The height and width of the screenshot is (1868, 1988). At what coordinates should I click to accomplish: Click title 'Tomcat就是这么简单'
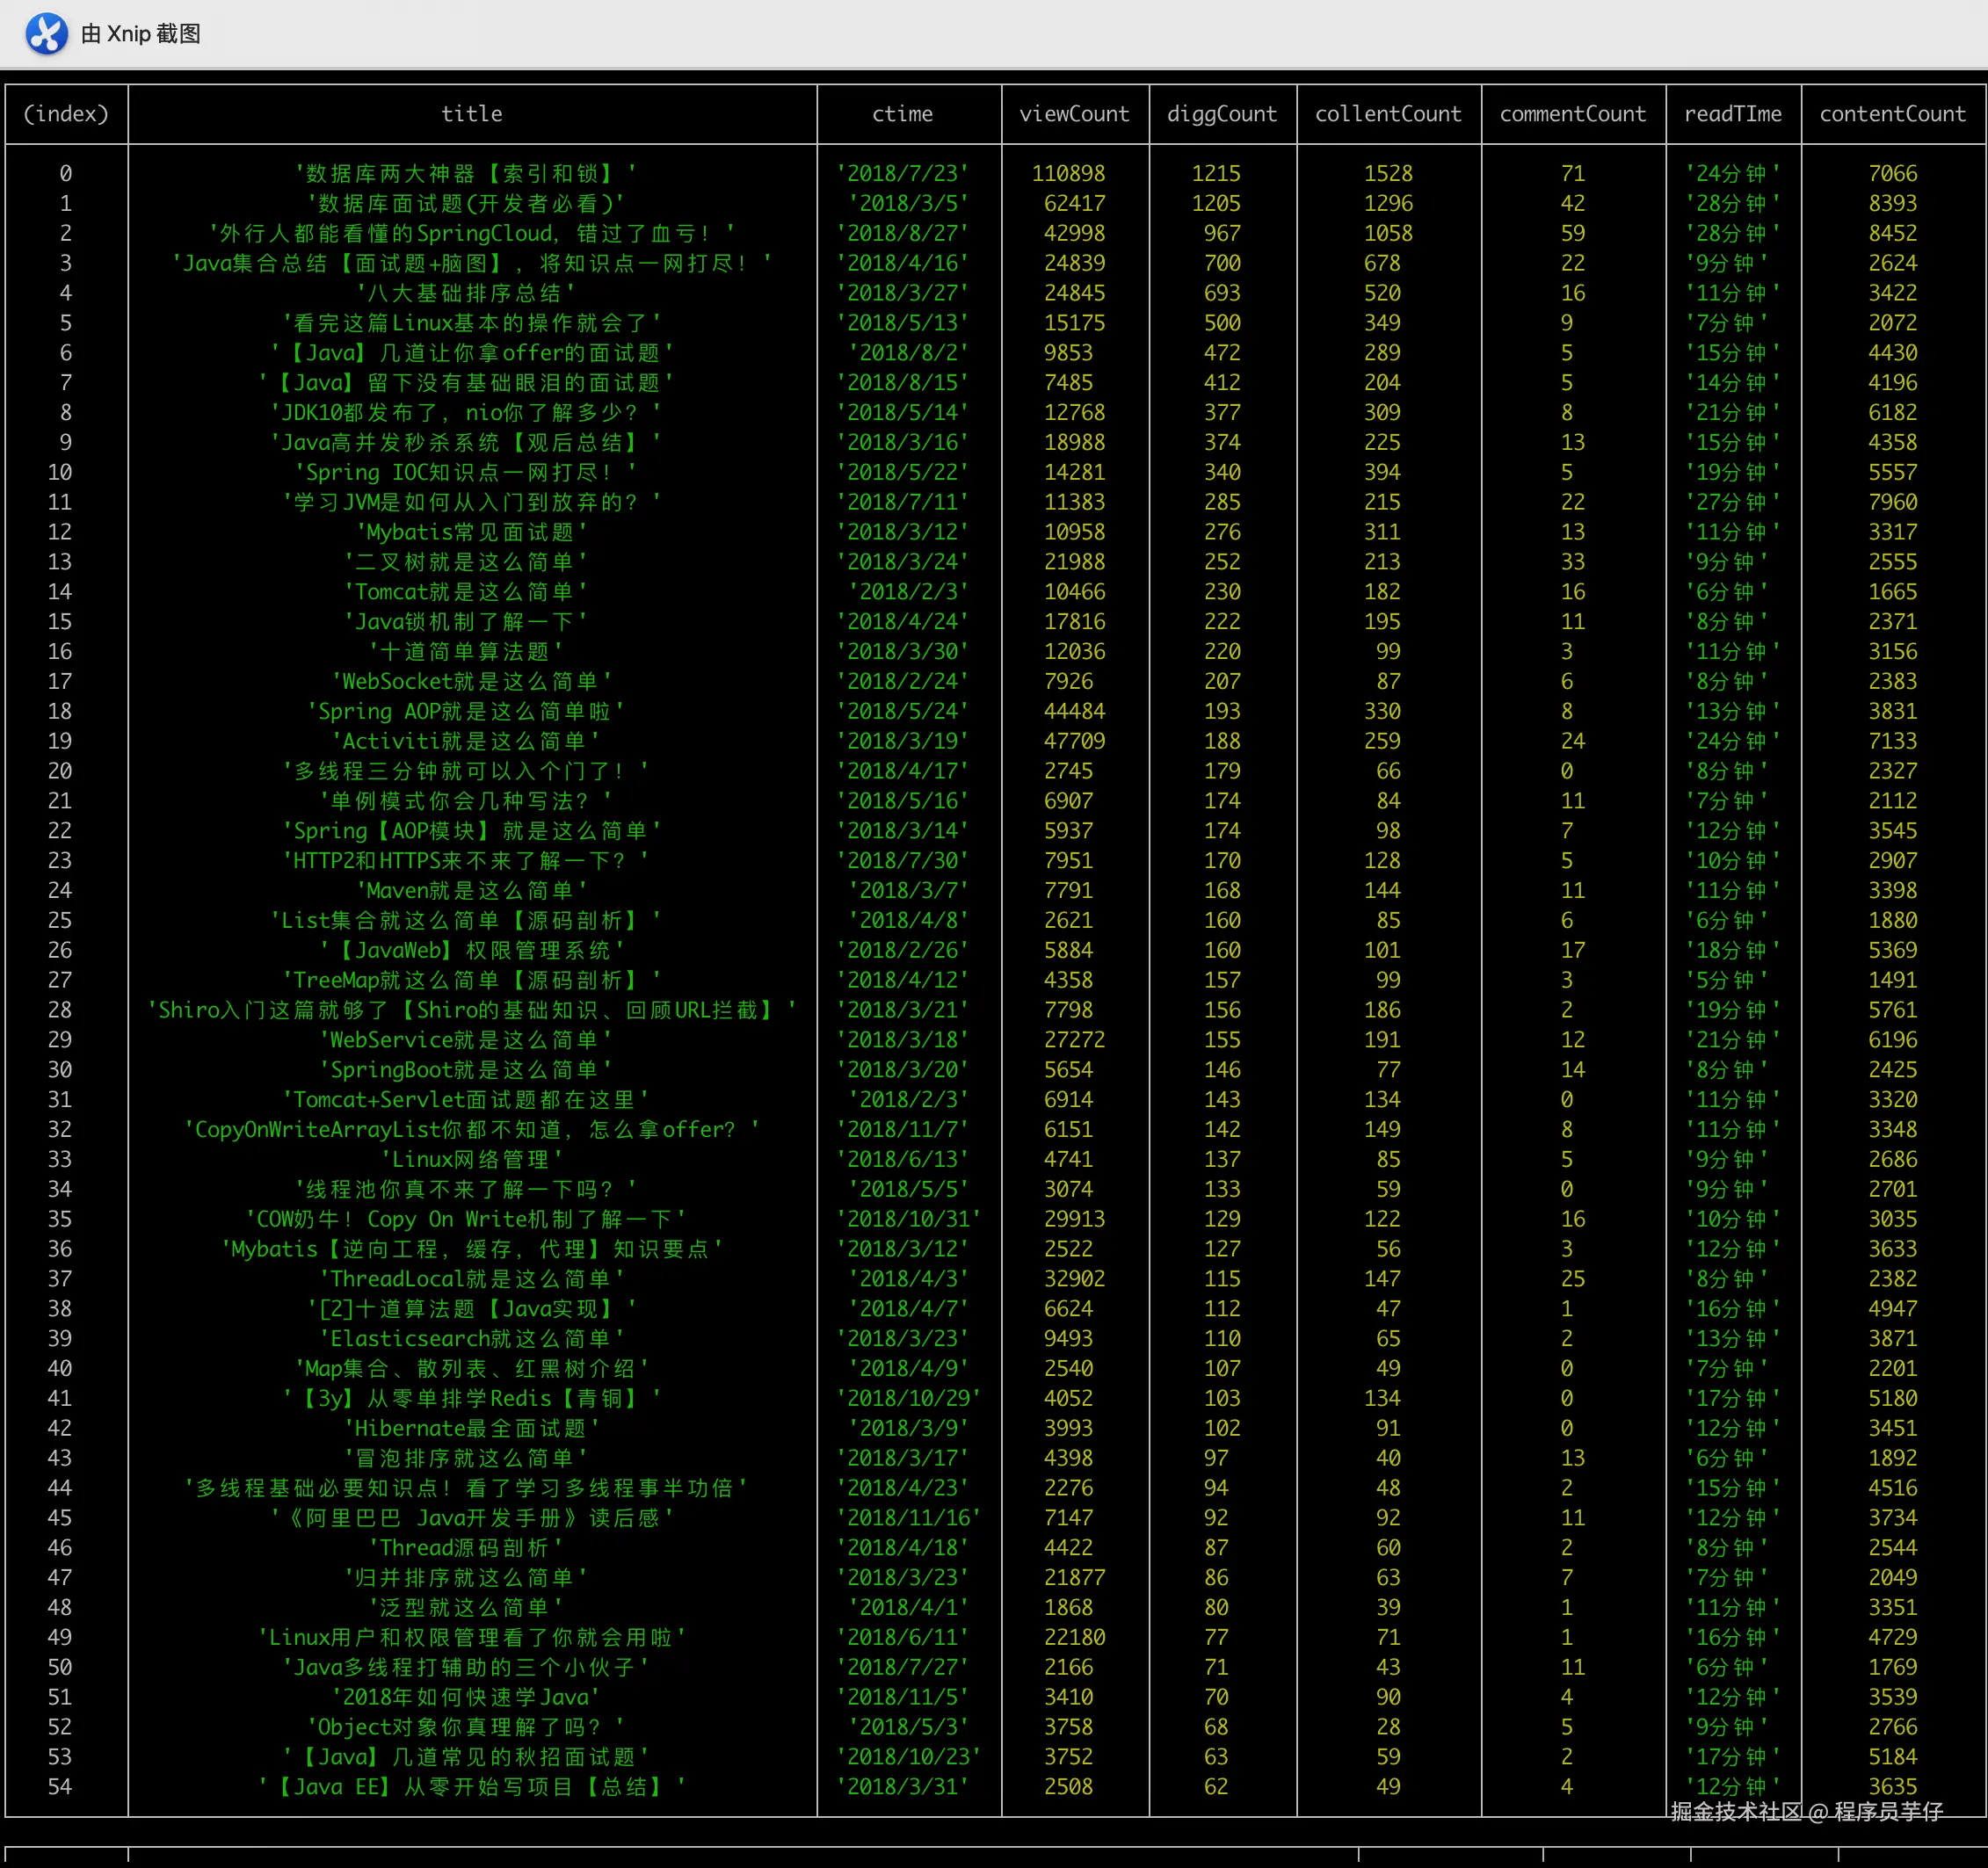(465, 591)
